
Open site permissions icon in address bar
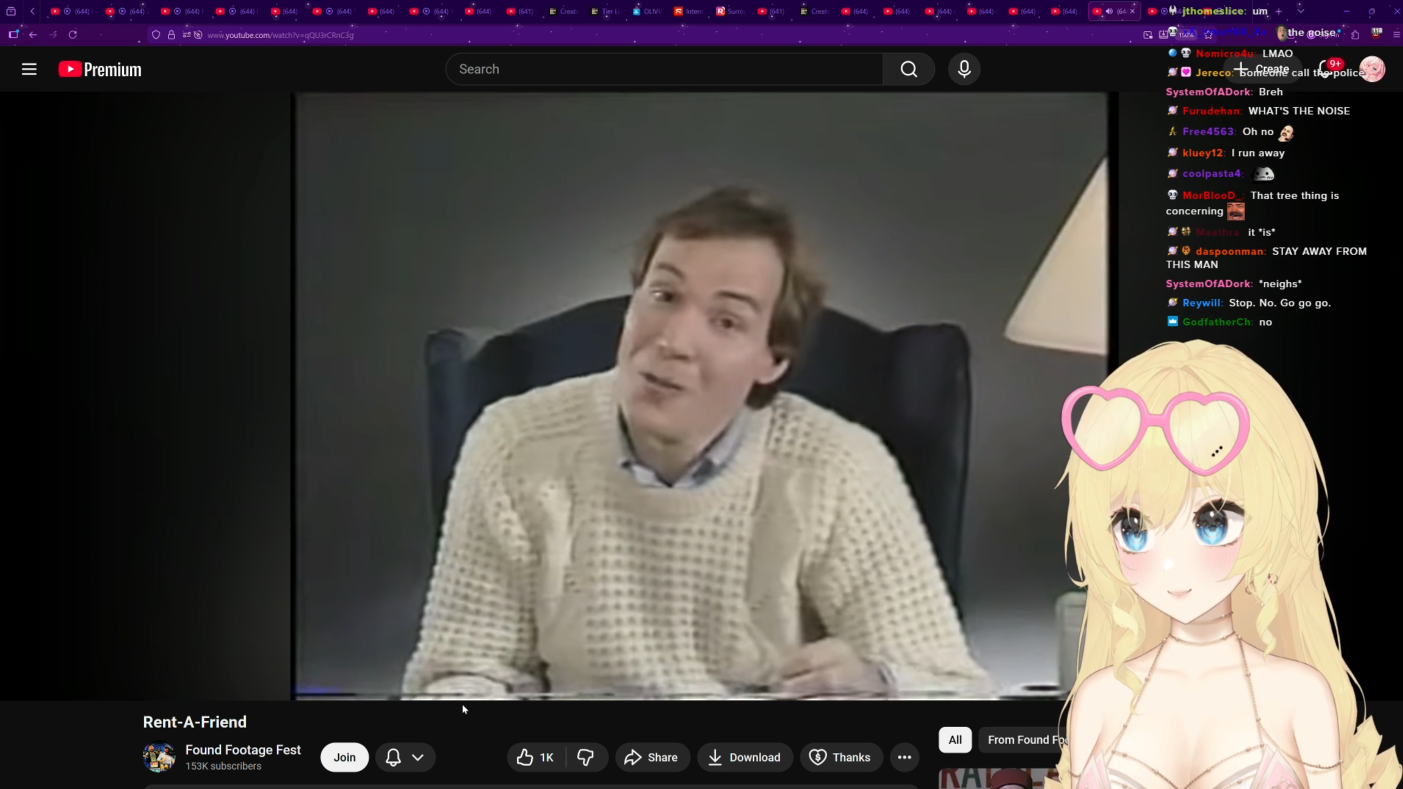click(x=187, y=34)
